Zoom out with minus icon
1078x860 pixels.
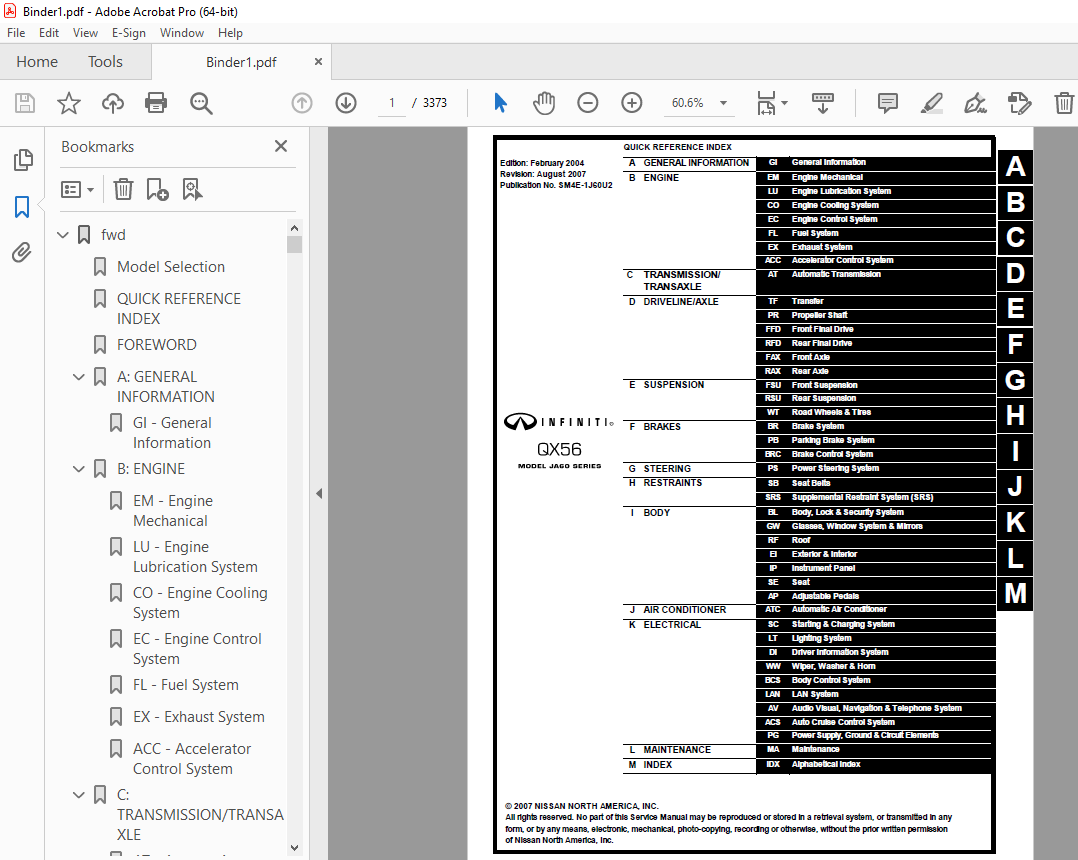coord(588,103)
